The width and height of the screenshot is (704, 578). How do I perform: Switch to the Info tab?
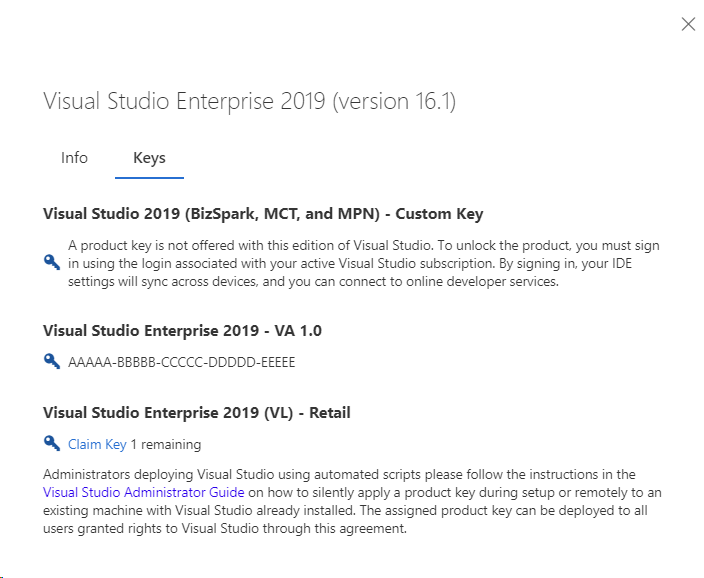74,158
